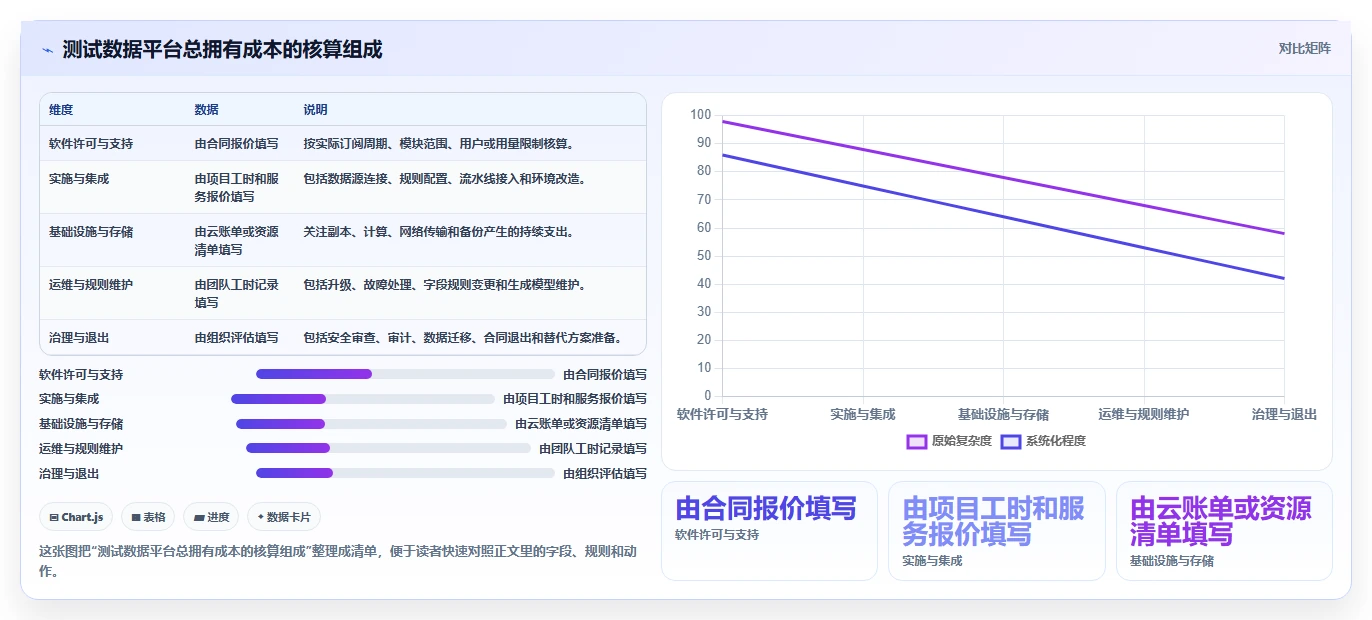Open the 由项目工时和服务报价填写 data card
The width and height of the screenshot is (1372, 620).
[x=996, y=531]
